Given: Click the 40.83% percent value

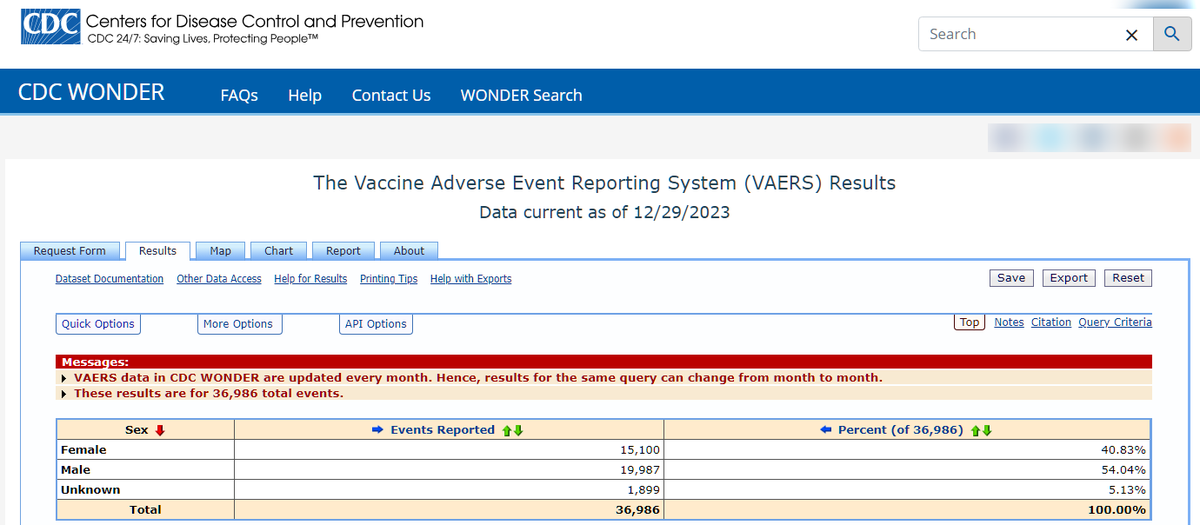Looking at the screenshot, I should [x=1123, y=450].
